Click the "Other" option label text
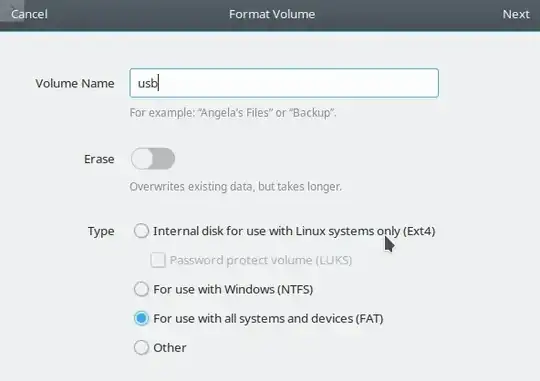Viewport: 540px width, 381px height. (x=170, y=348)
